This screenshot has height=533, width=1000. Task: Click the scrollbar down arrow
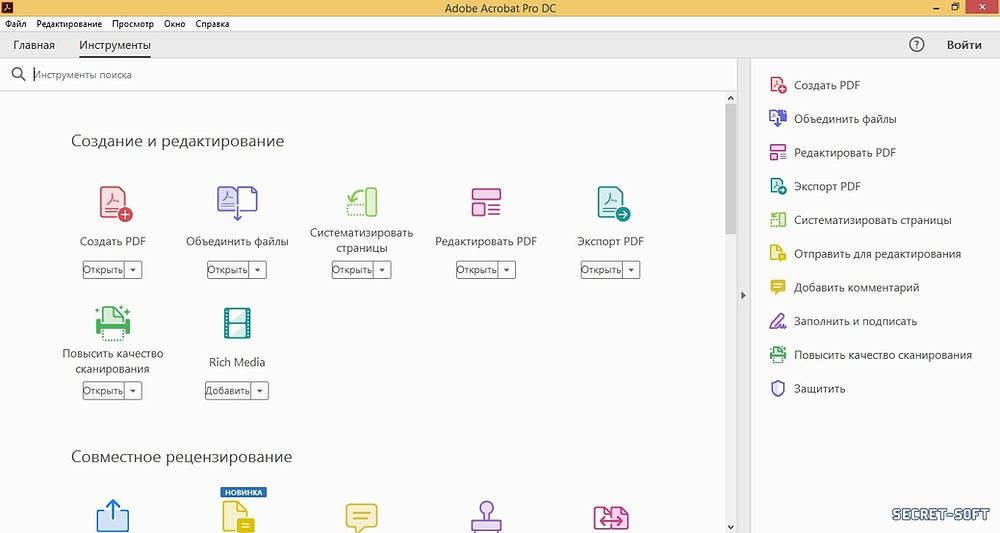pyautogui.click(x=731, y=527)
